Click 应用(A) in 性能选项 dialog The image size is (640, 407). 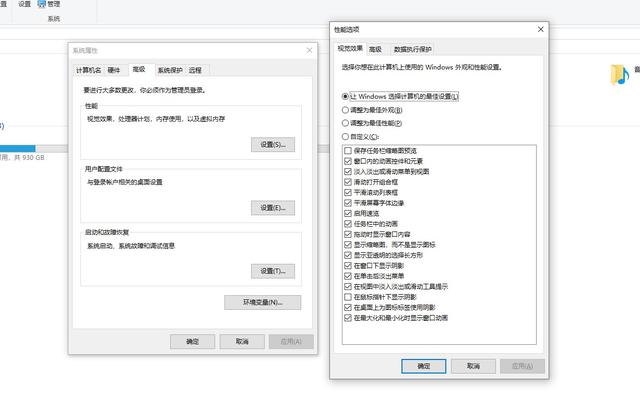tap(522, 366)
